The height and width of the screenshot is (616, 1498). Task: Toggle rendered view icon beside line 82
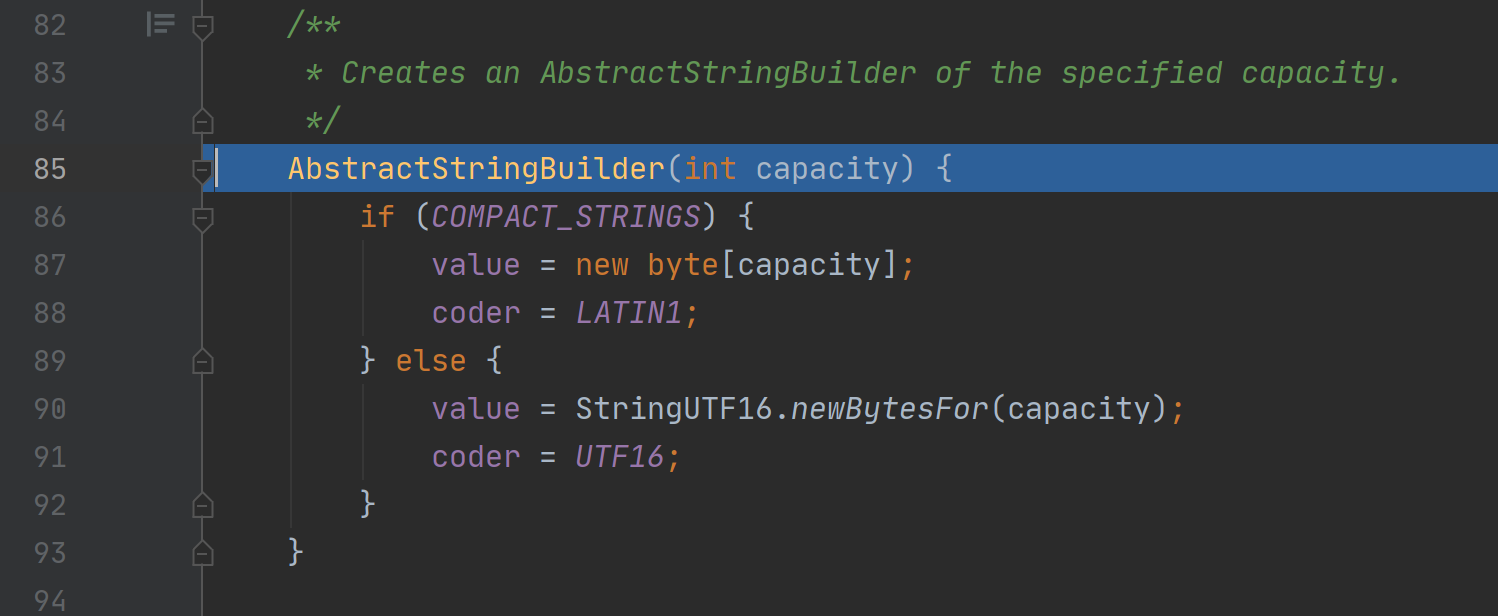161,24
